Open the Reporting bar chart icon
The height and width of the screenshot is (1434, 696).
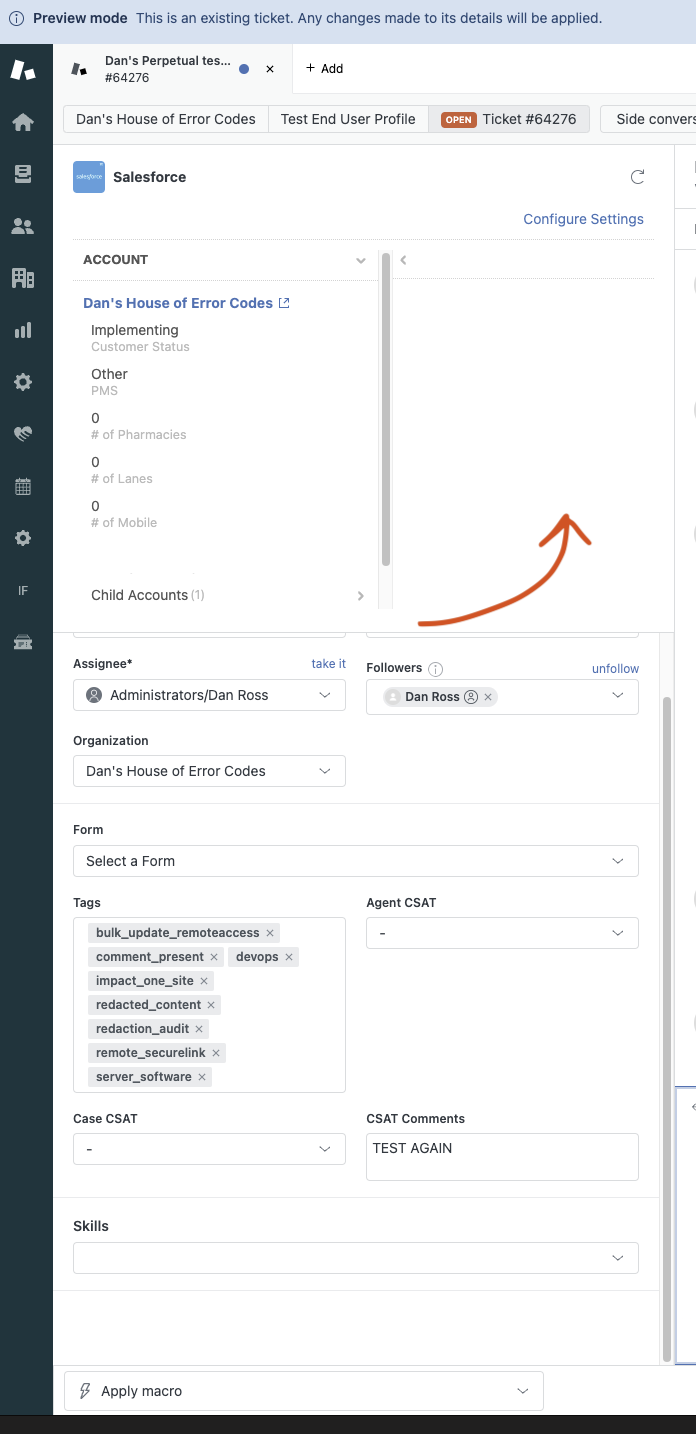pos(23,330)
